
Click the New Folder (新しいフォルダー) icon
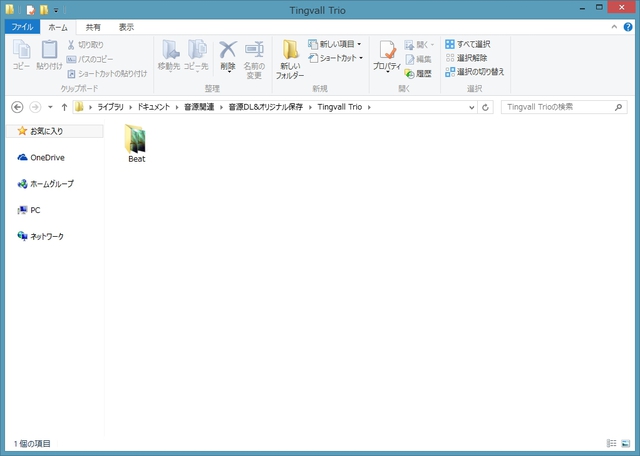click(289, 59)
